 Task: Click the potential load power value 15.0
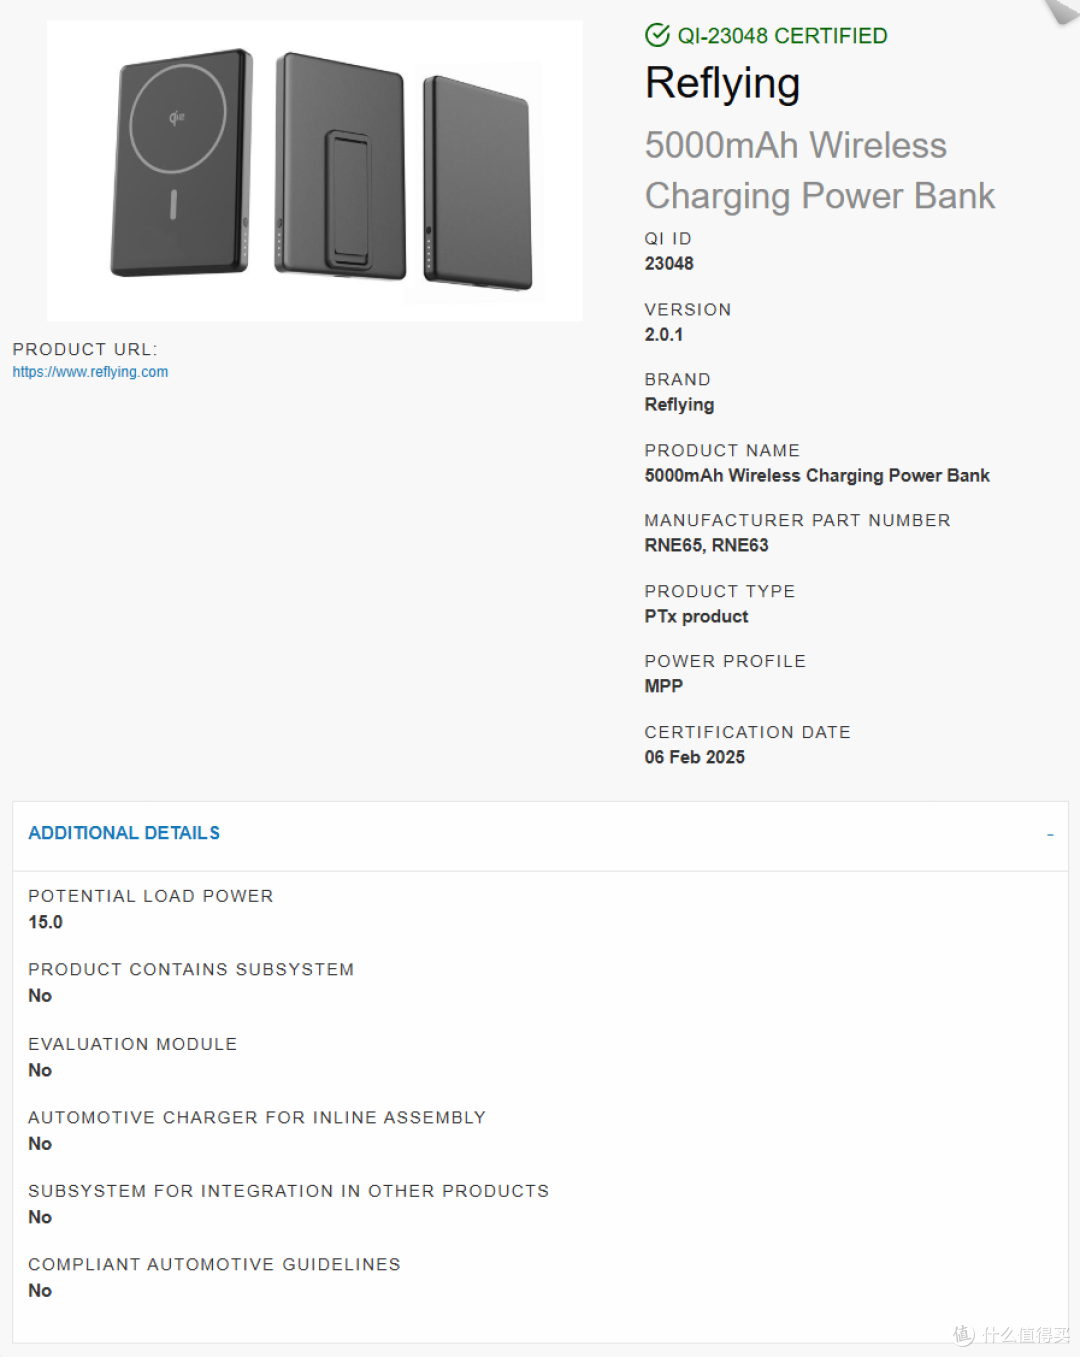pos(45,922)
